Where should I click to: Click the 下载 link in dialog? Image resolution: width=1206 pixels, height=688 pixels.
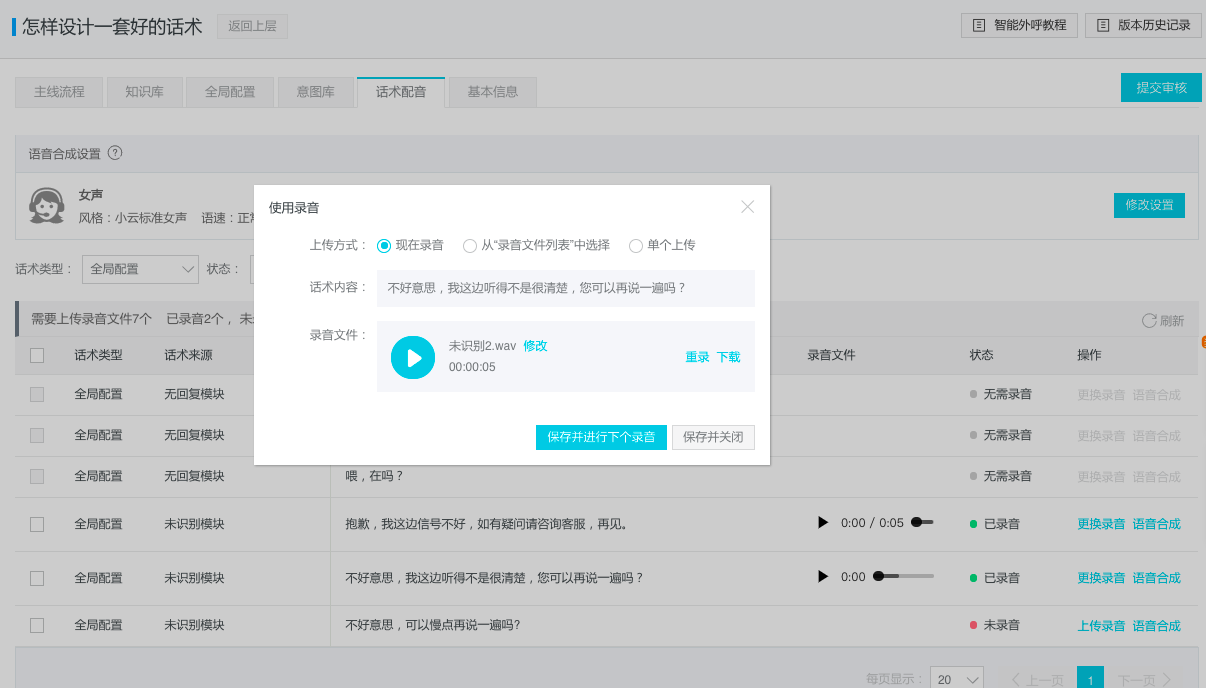[728, 357]
